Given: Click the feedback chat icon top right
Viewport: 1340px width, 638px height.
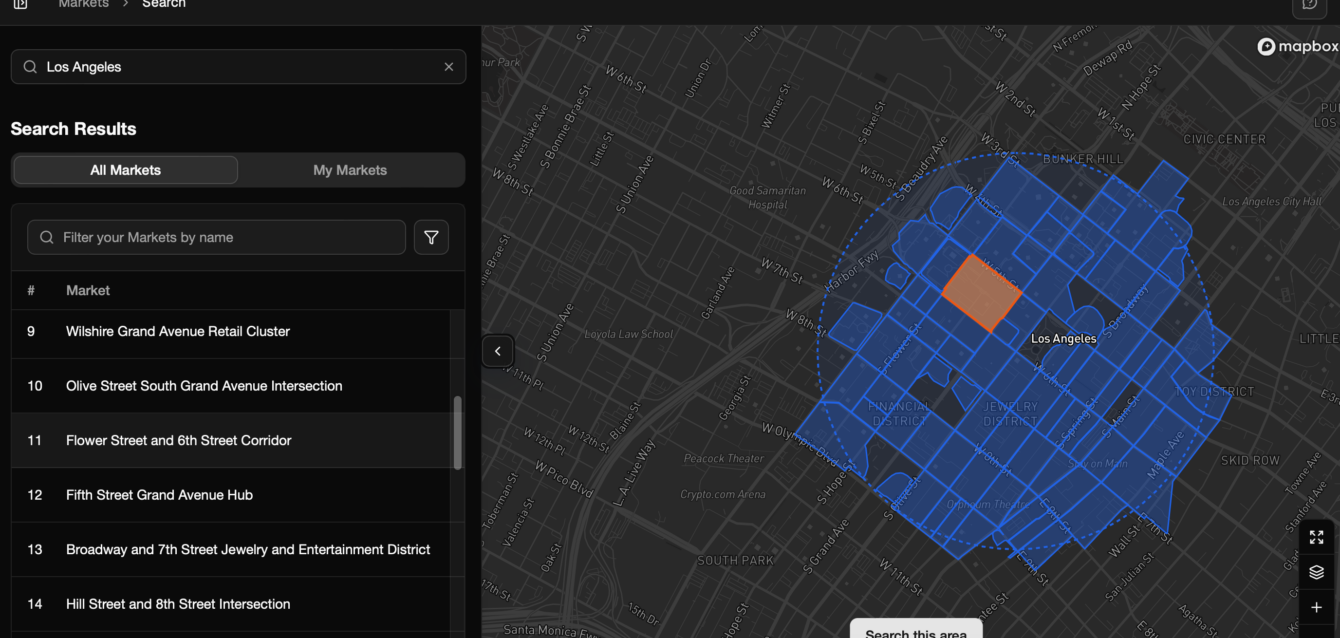Looking at the screenshot, I should [x=1310, y=5].
